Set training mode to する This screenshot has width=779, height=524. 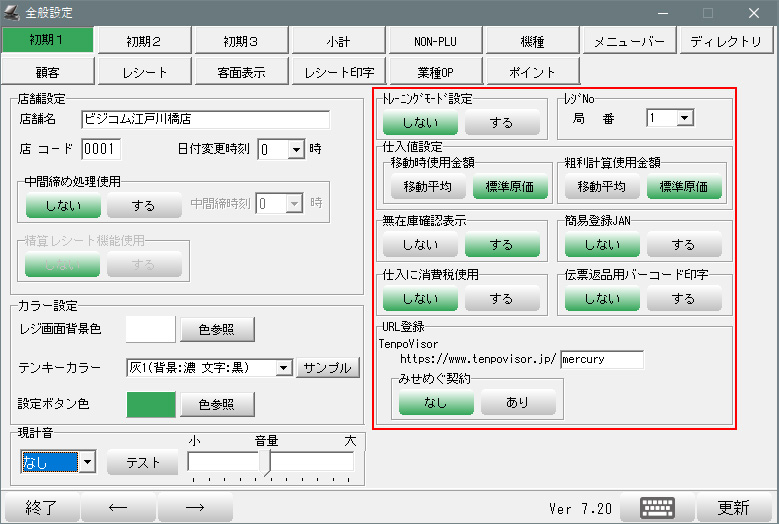(x=501, y=123)
